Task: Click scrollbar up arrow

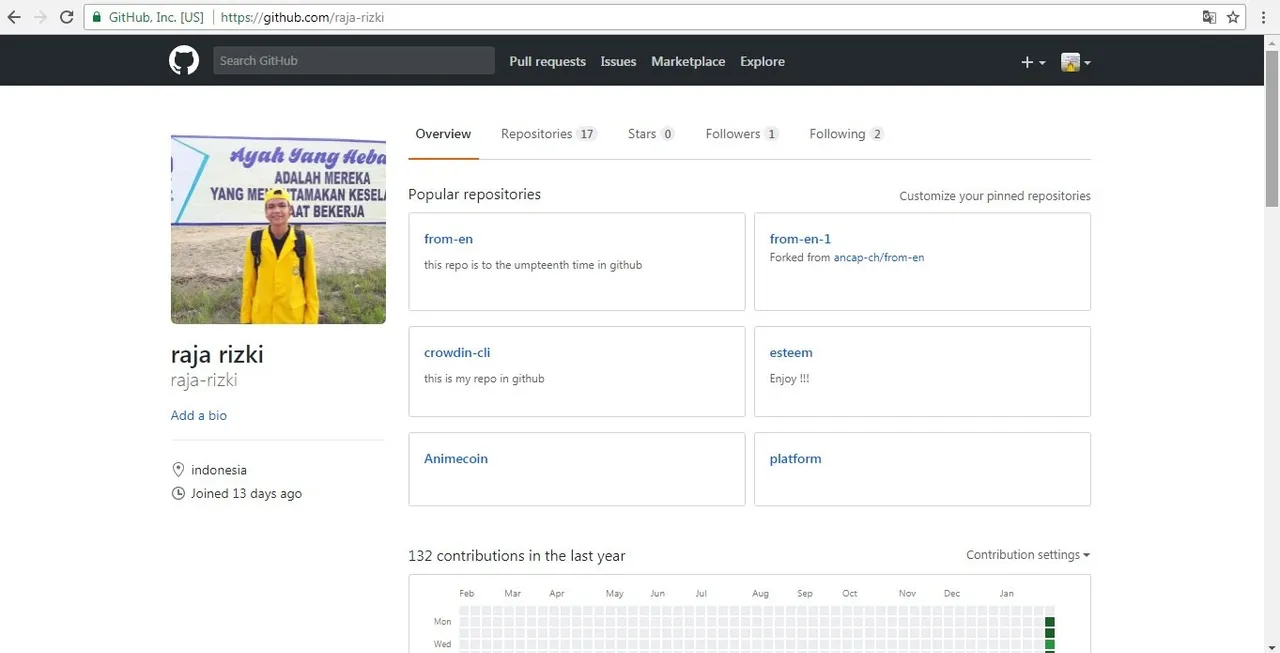Action: pyautogui.click(x=1272, y=42)
